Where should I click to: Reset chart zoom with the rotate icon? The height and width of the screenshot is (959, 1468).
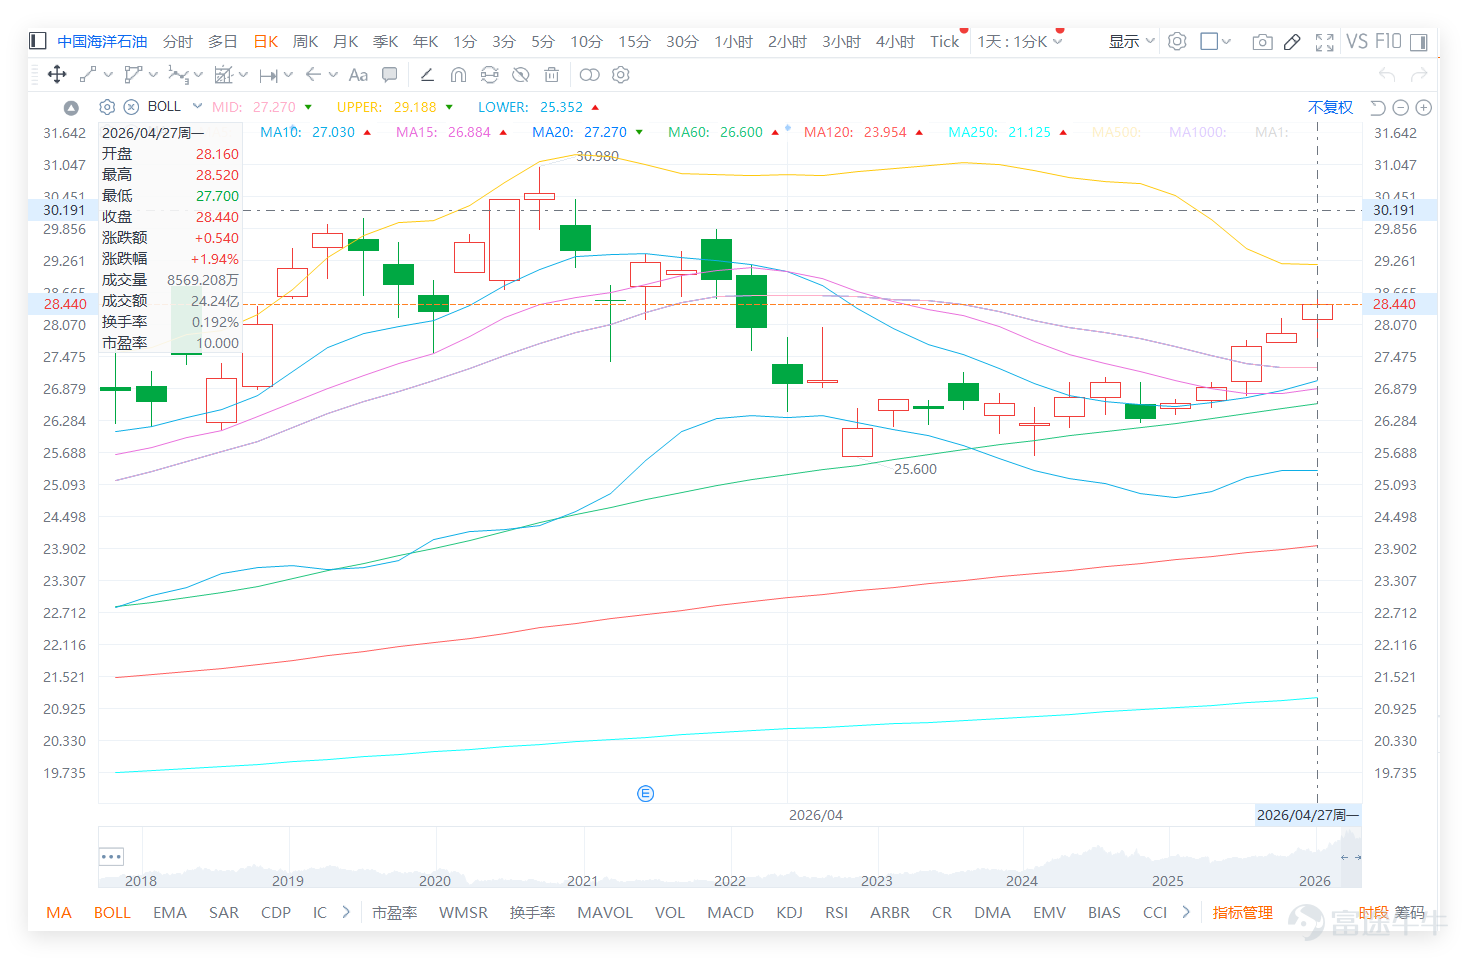(1377, 107)
